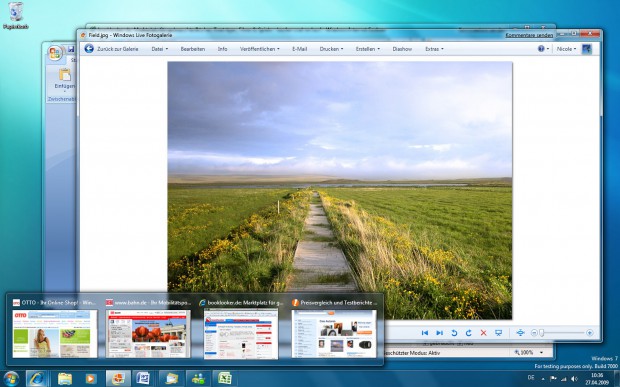Skip to the next photo
Viewport: 620px width, 387px height.
[x=439, y=333]
